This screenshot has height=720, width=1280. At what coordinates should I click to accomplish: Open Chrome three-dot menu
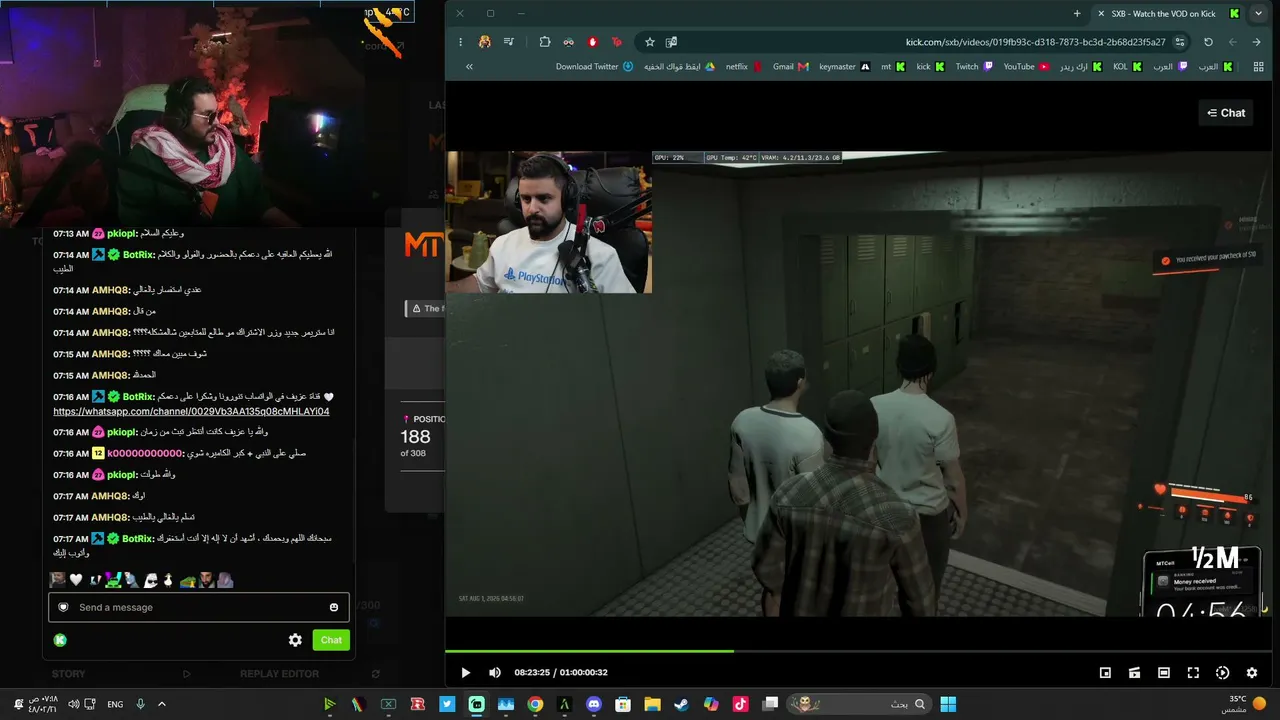click(x=460, y=42)
